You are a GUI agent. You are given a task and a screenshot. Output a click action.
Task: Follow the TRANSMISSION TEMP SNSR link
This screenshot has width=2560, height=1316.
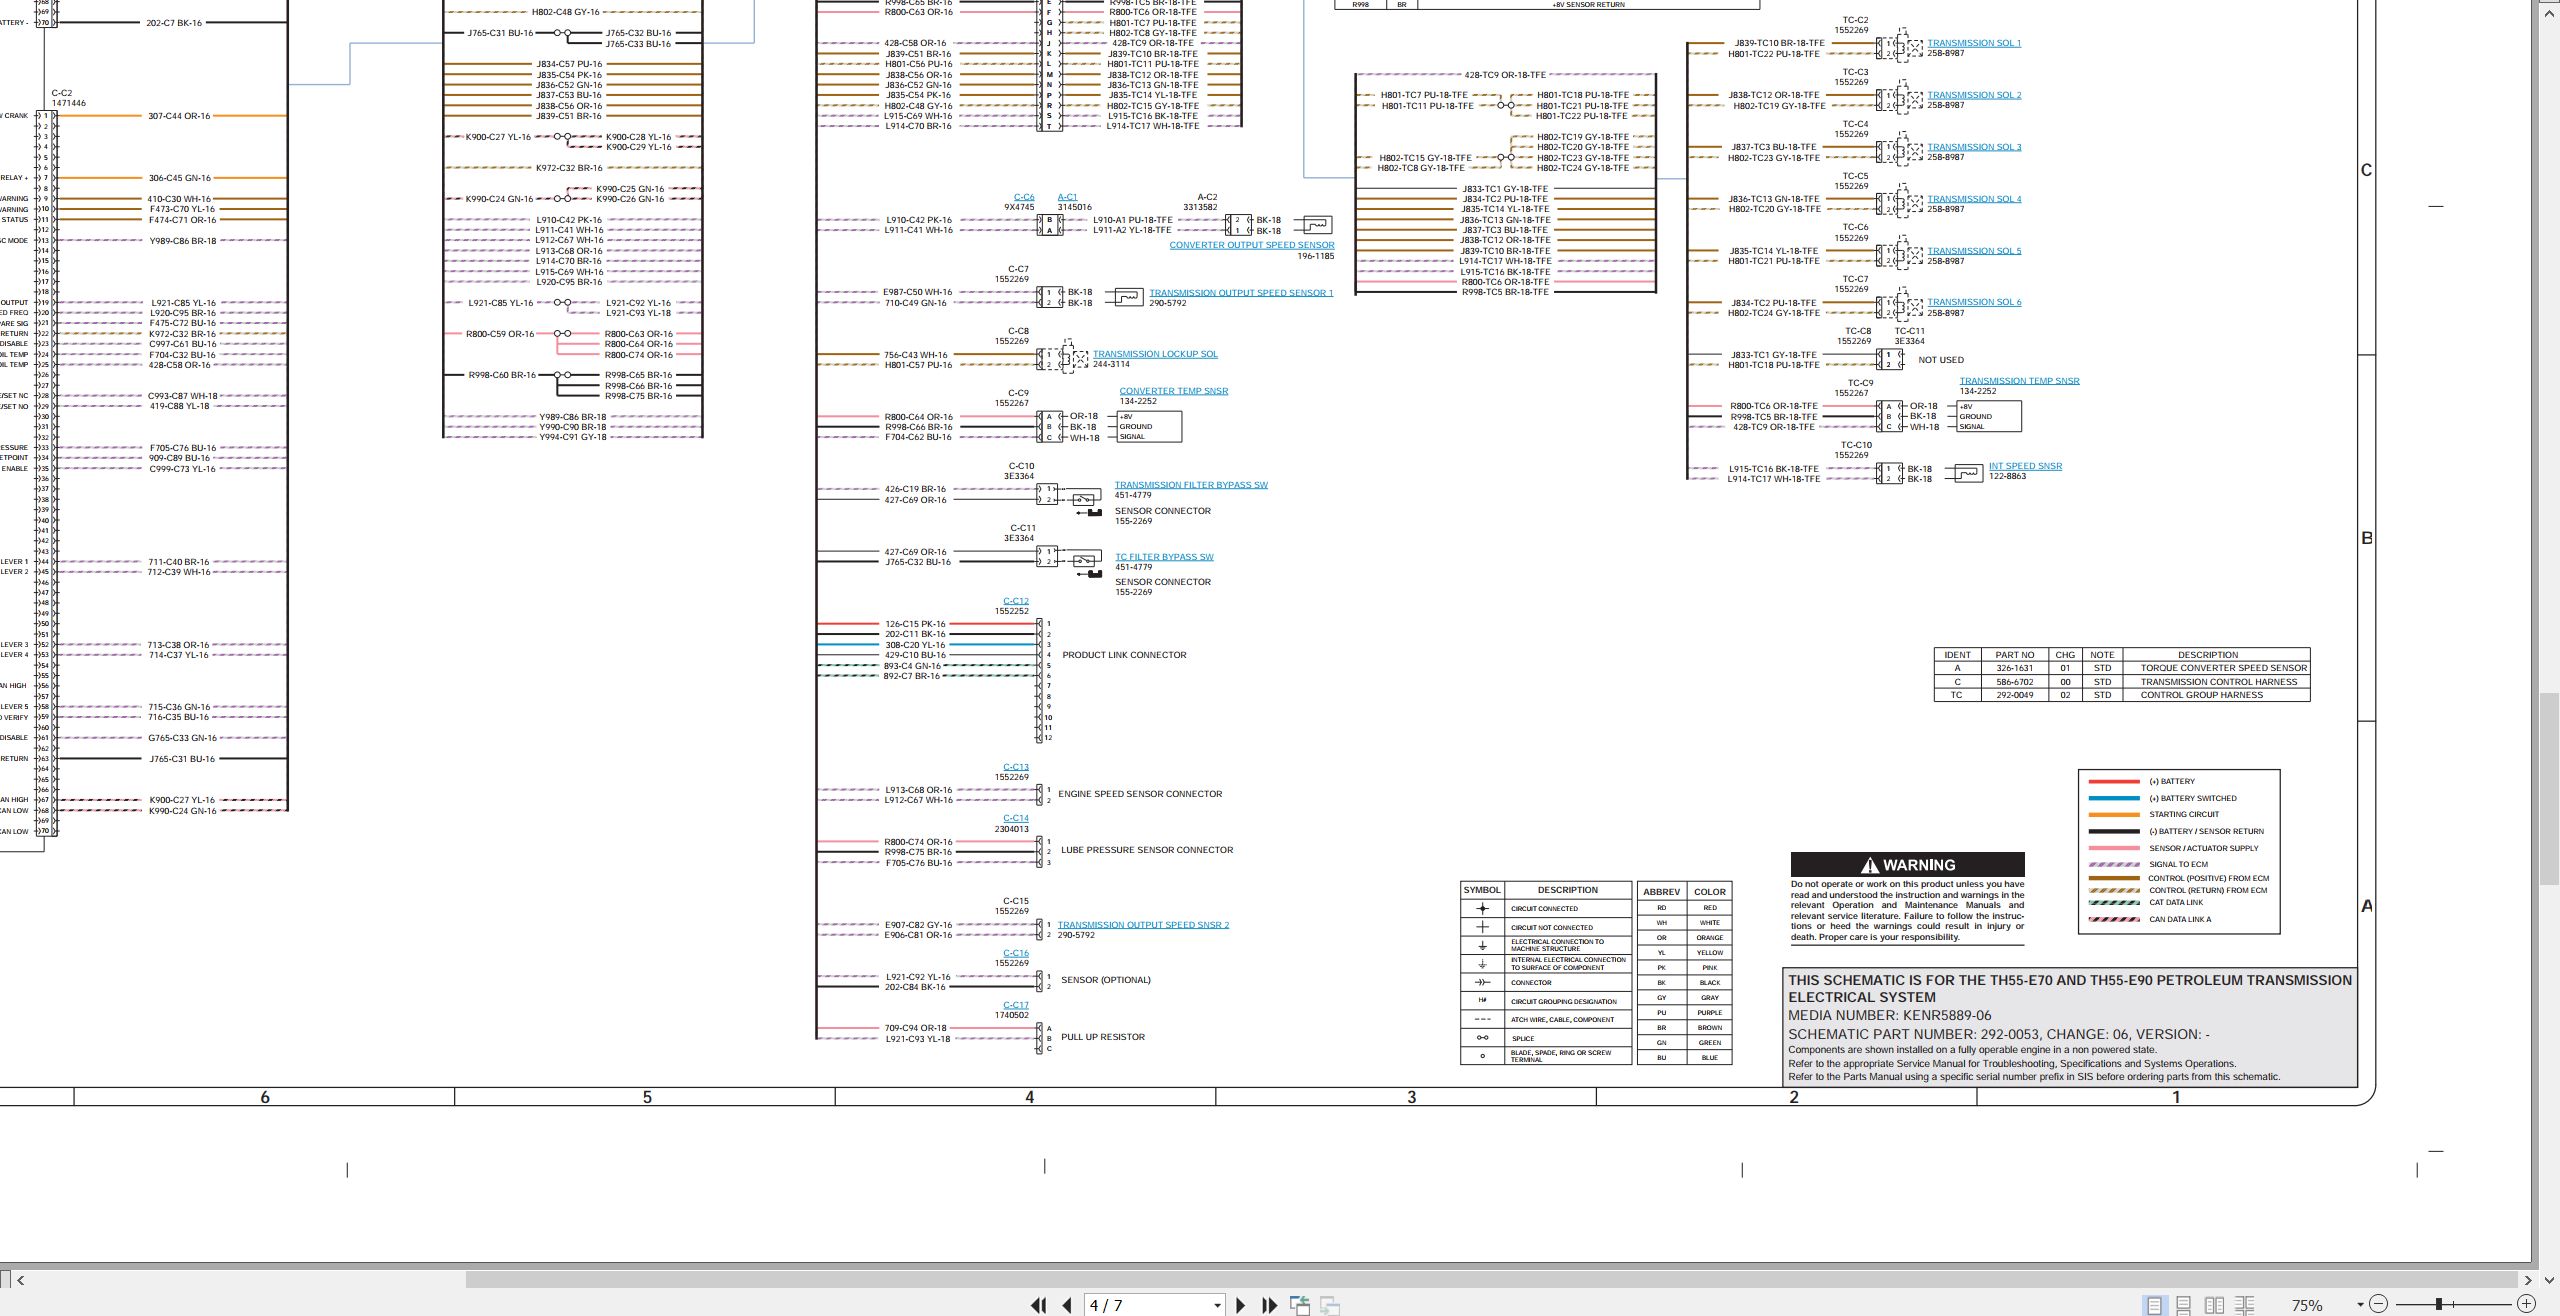2019,381
